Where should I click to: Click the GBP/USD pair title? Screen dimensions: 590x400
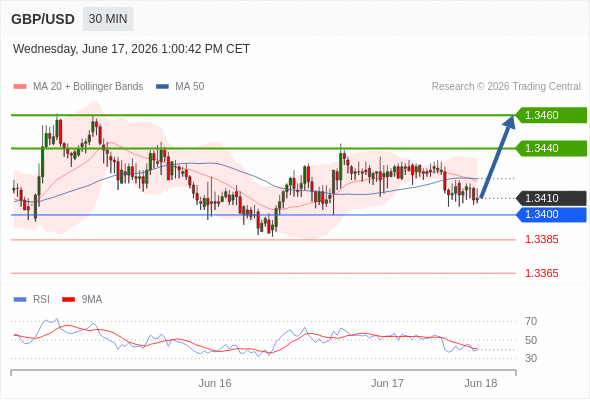click(x=43, y=19)
